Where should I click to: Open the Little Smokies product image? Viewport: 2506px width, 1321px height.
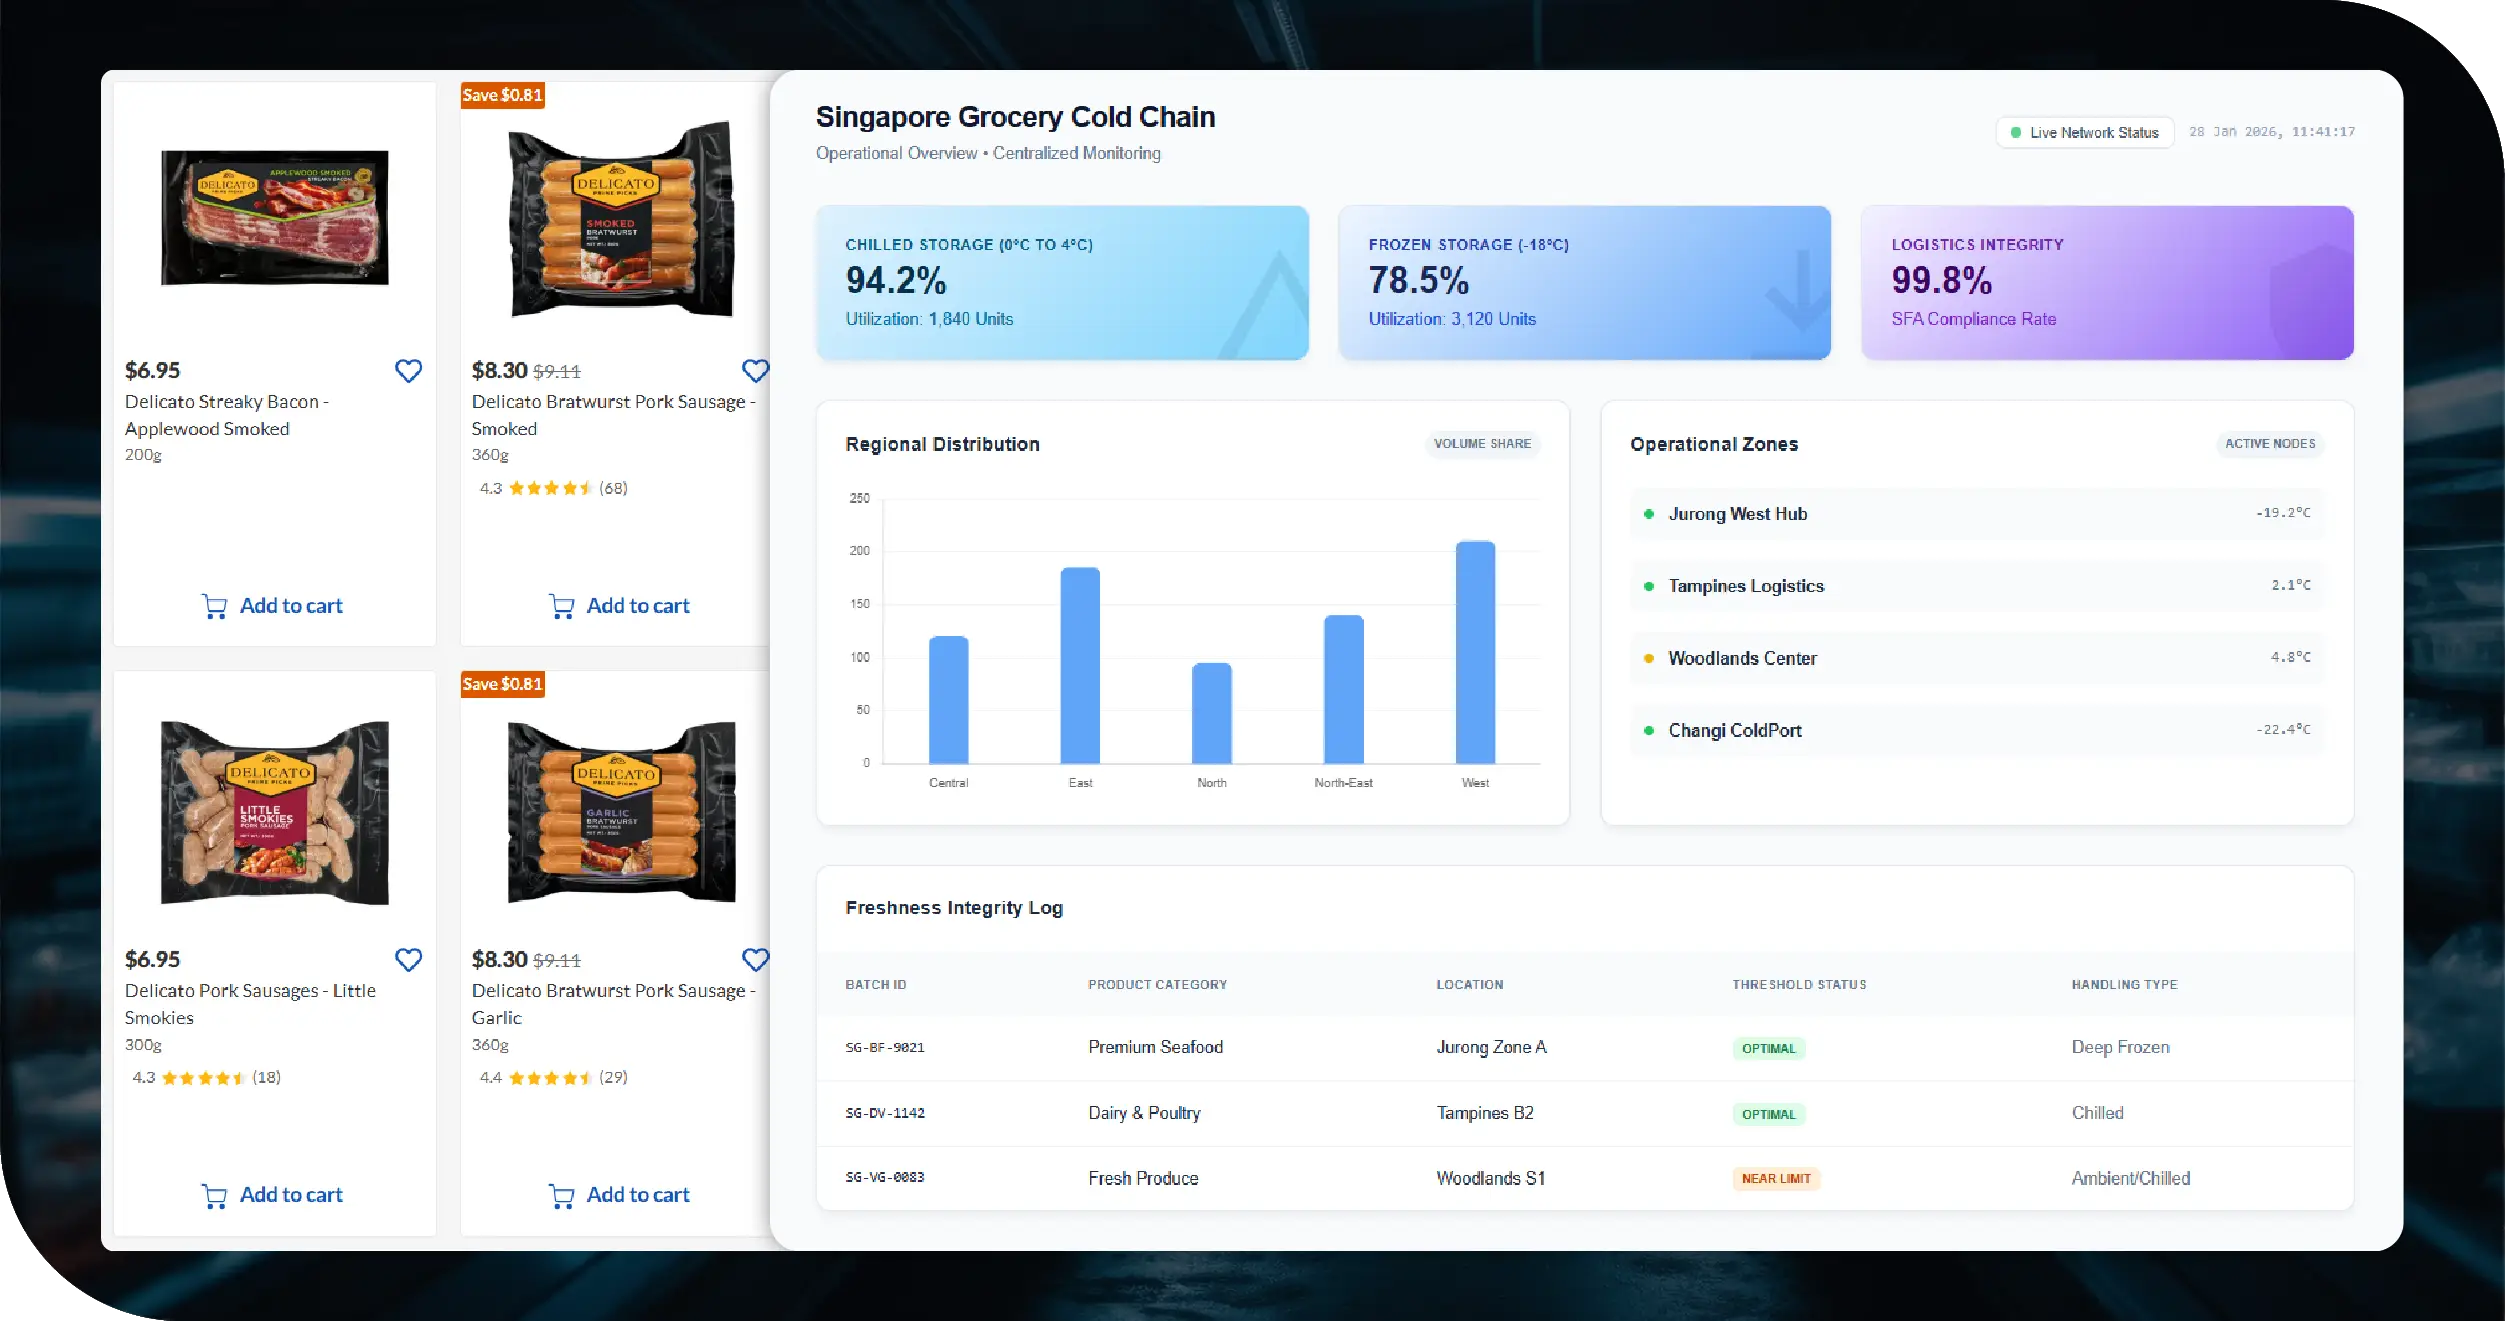tap(275, 812)
